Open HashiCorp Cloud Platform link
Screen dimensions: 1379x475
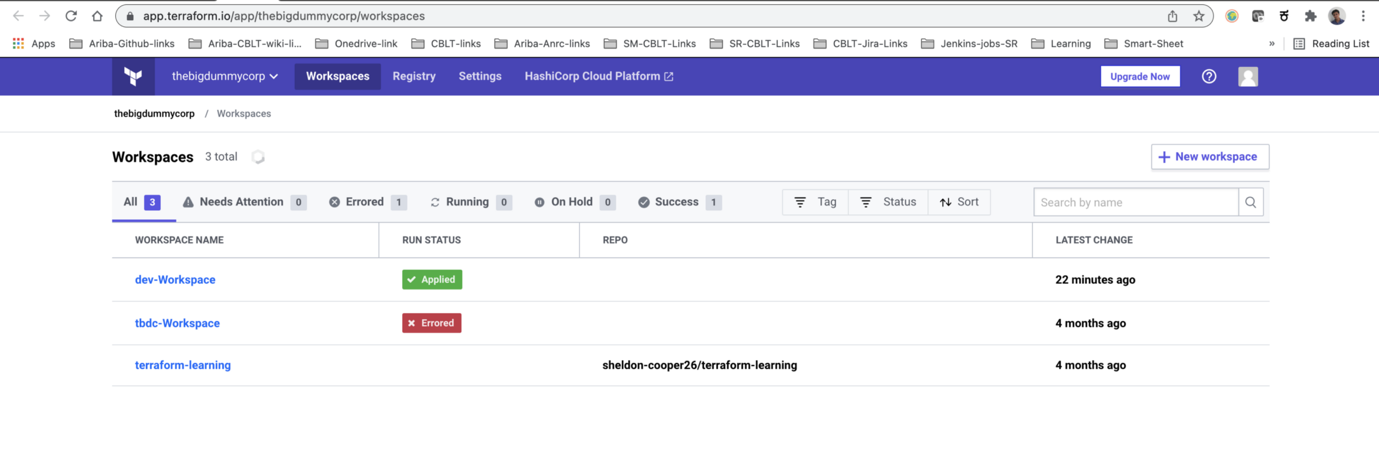pyautogui.click(x=599, y=76)
